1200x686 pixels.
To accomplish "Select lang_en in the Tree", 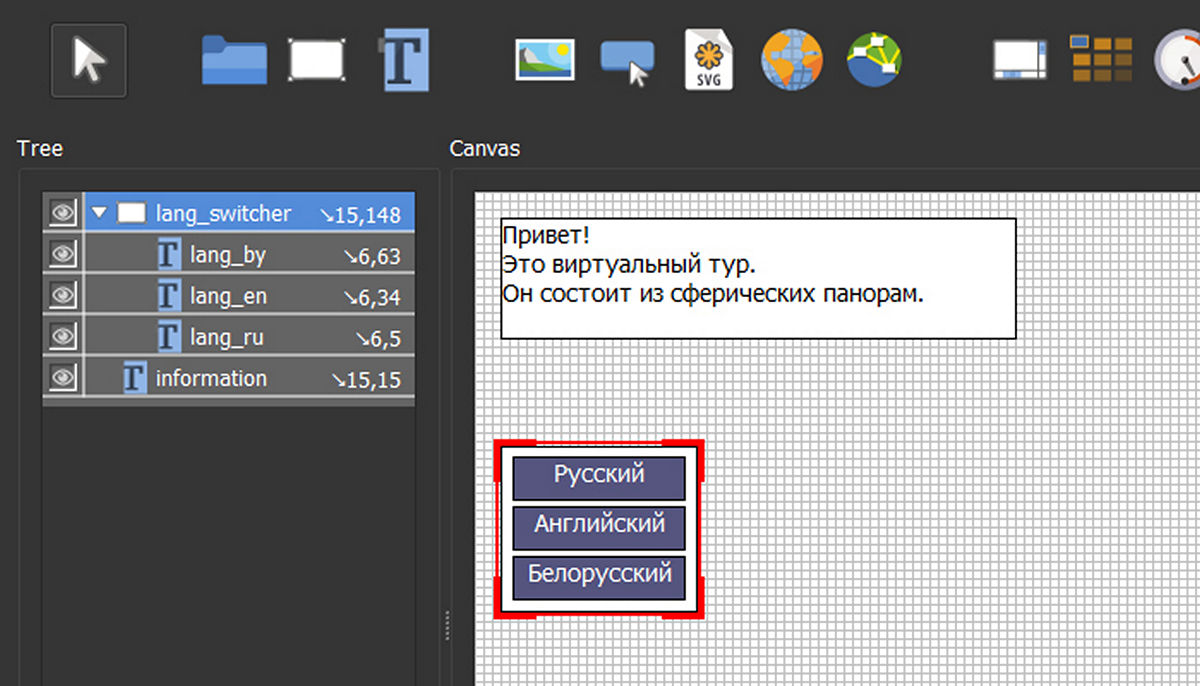I will pos(228,297).
